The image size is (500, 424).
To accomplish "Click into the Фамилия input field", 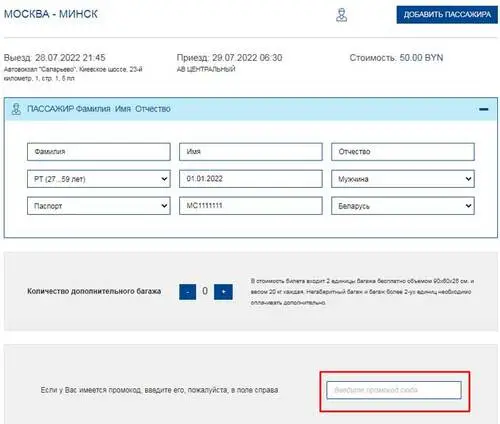I will click(x=99, y=152).
